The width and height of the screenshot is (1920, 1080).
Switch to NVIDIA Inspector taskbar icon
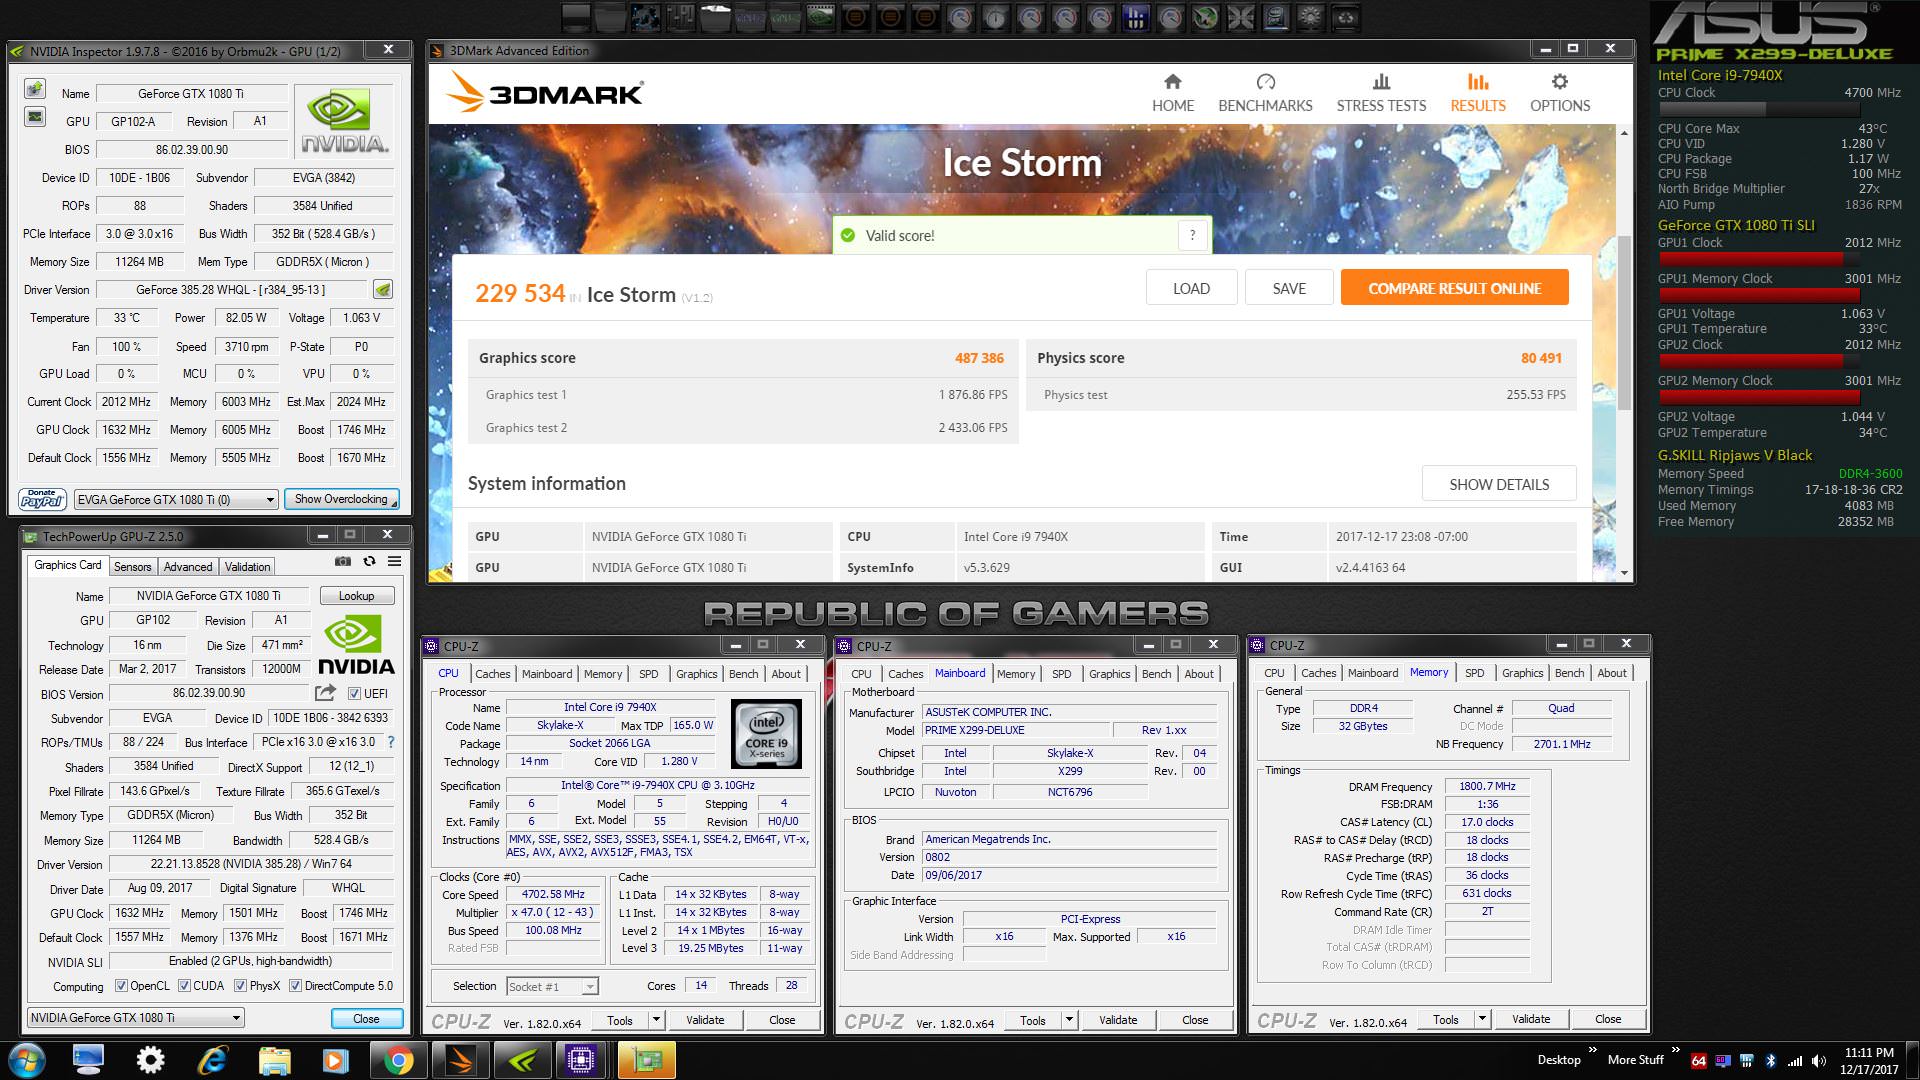[x=522, y=1059]
